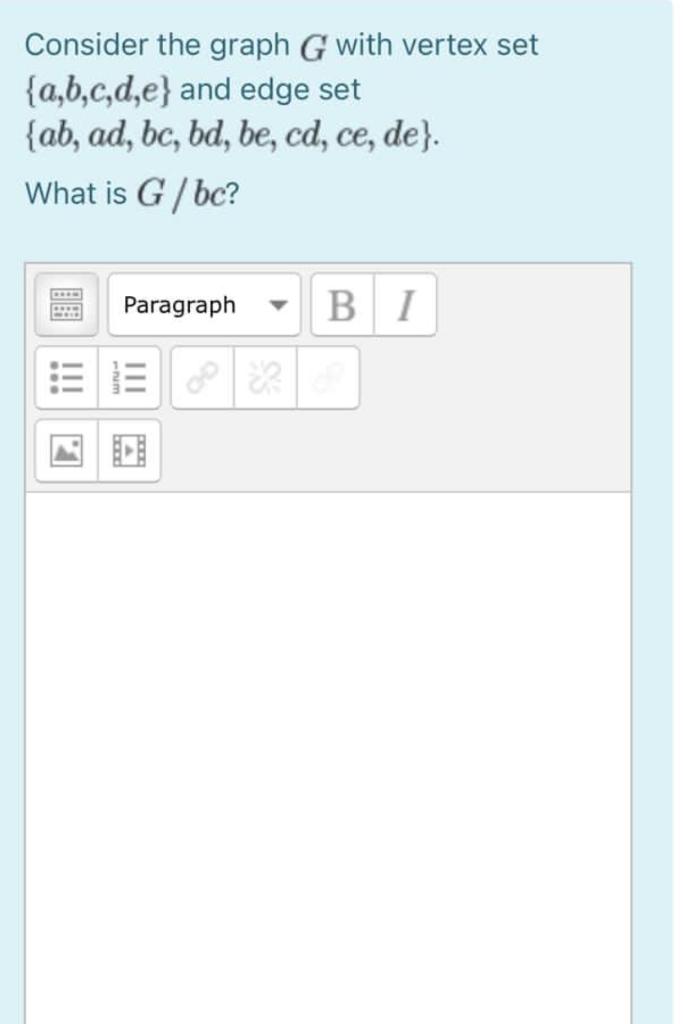The width and height of the screenshot is (683, 1024).
Task: Create a numbered list
Action: [128, 378]
